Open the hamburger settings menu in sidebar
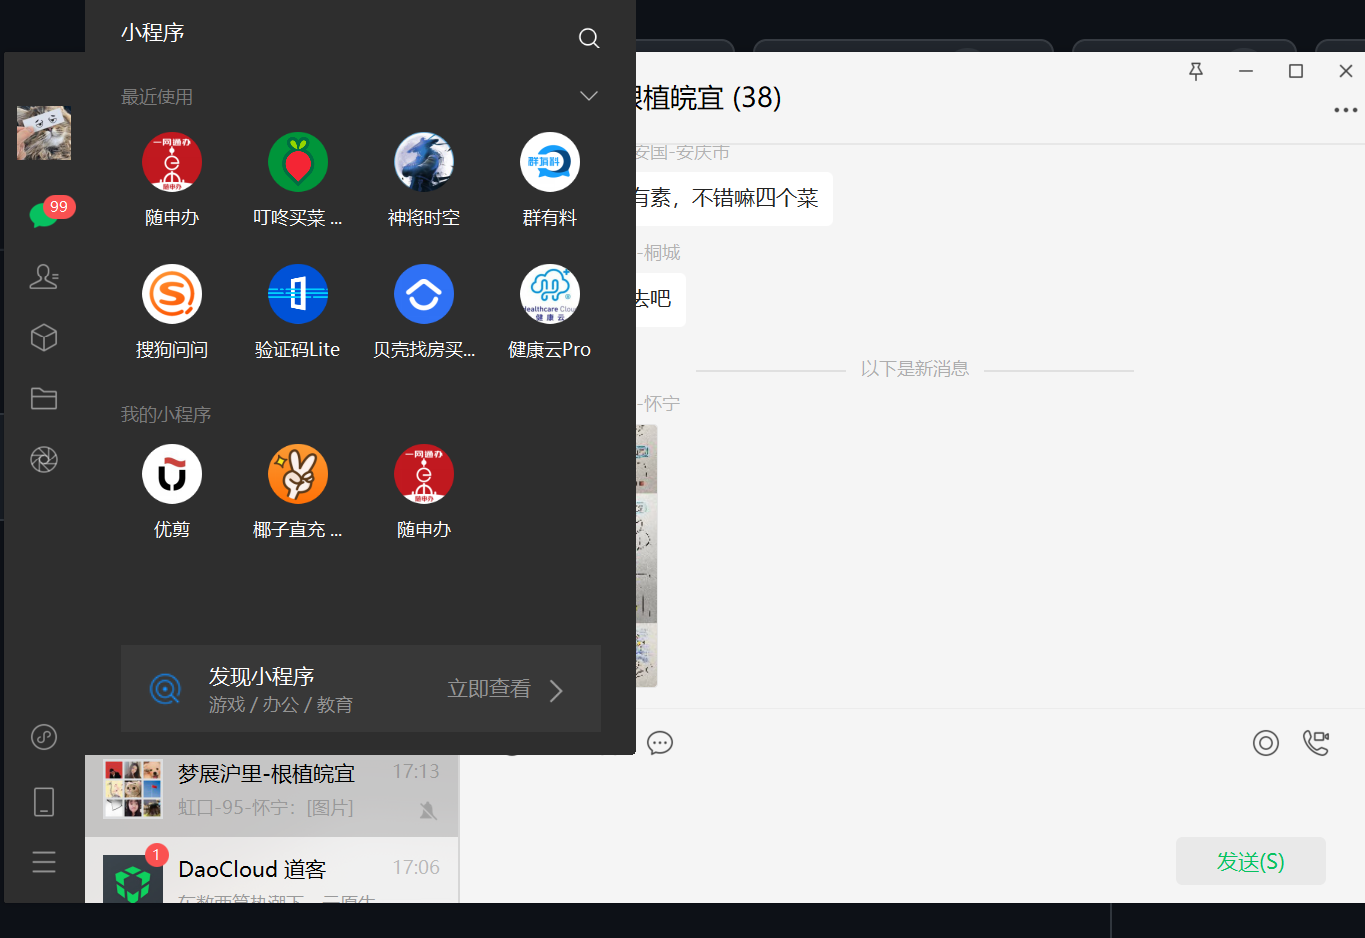The image size is (1365, 938). 44,862
